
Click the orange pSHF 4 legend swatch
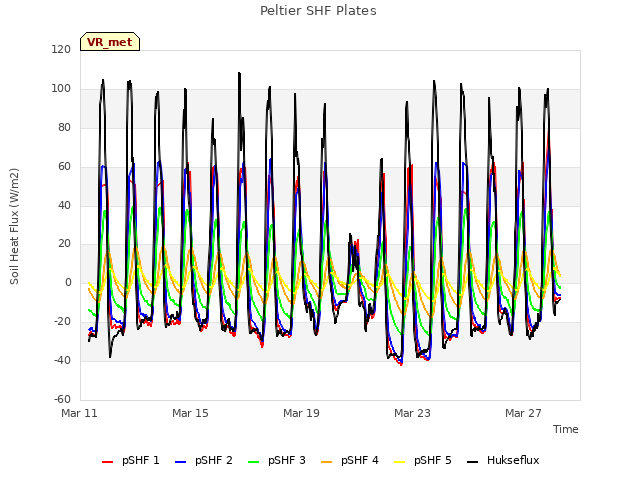click(327, 462)
